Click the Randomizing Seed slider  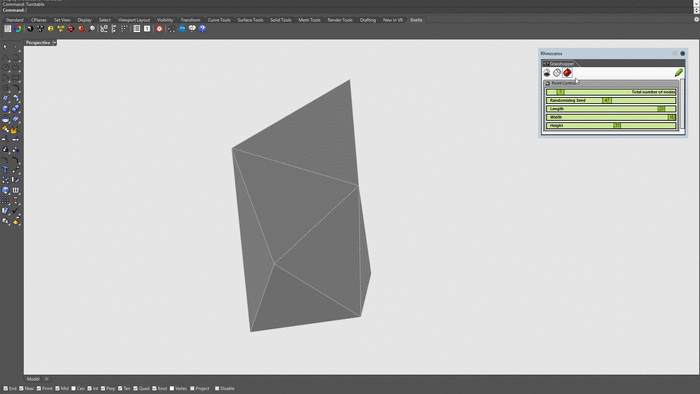[611, 100]
